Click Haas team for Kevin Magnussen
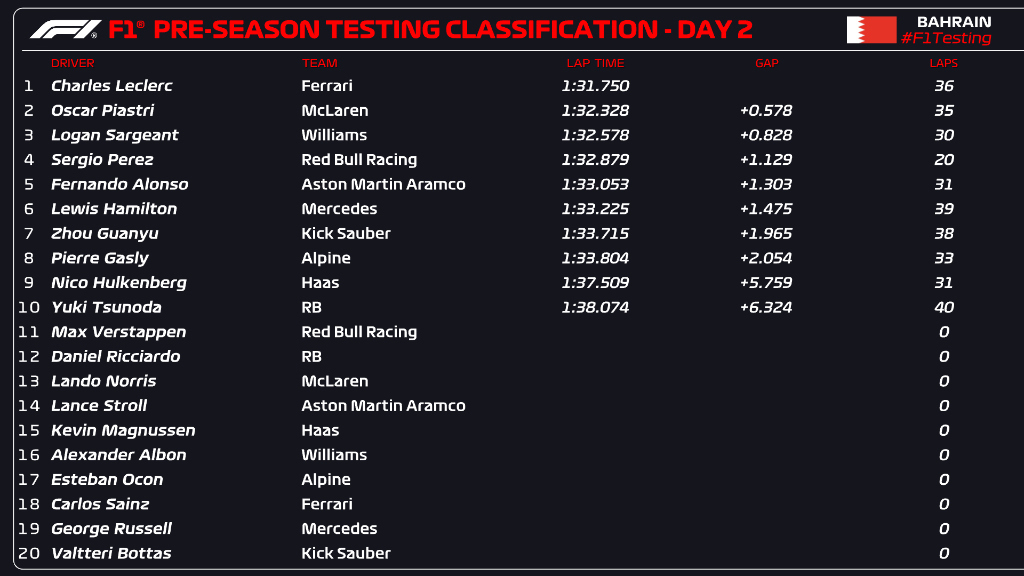The image size is (1024, 576). click(x=320, y=430)
